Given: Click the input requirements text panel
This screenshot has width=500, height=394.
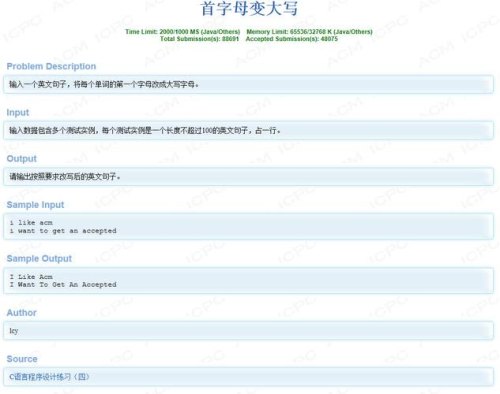Looking at the screenshot, I should [x=248, y=130].
